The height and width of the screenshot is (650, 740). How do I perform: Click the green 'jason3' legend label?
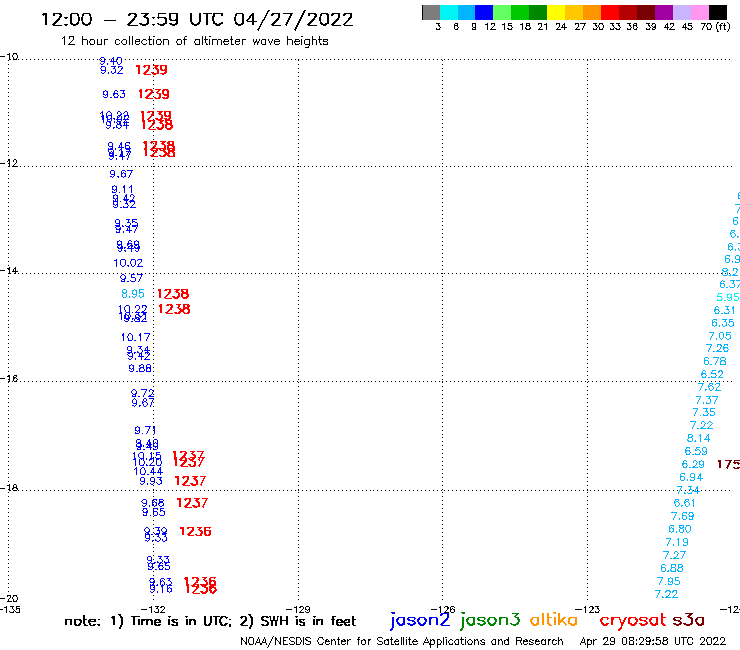click(490, 620)
